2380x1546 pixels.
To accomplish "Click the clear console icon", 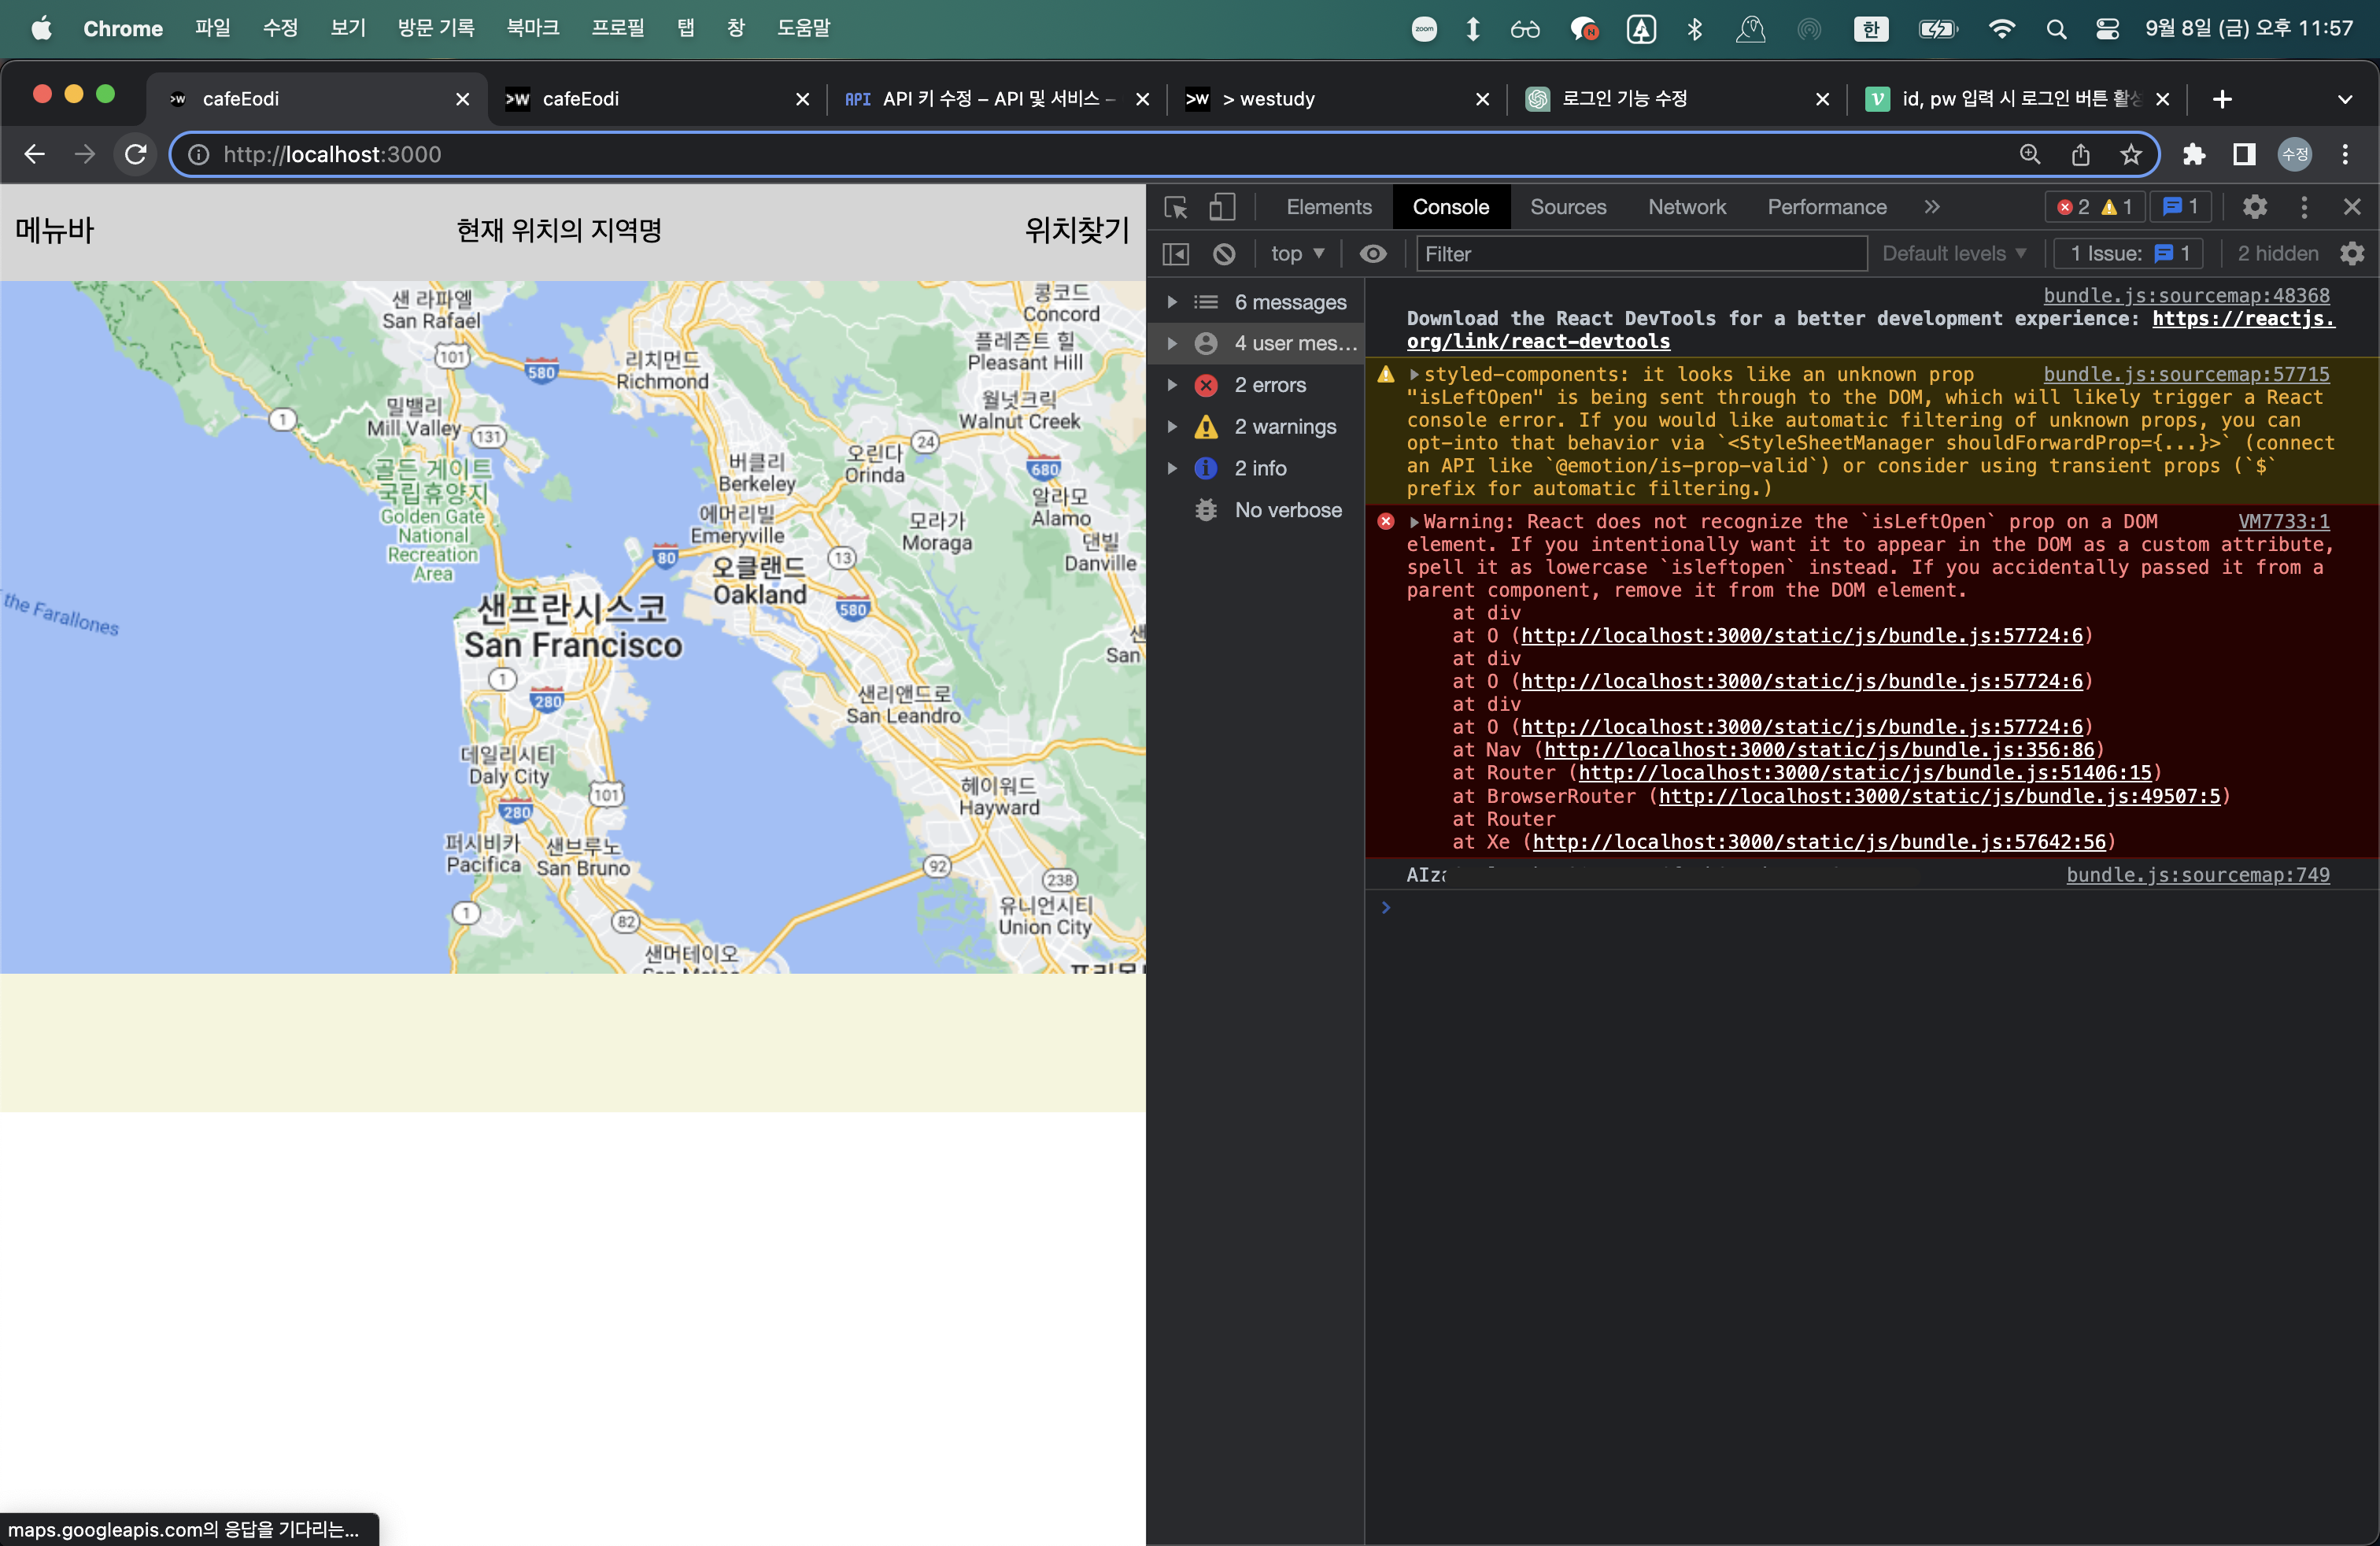I will click(1224, 254).
